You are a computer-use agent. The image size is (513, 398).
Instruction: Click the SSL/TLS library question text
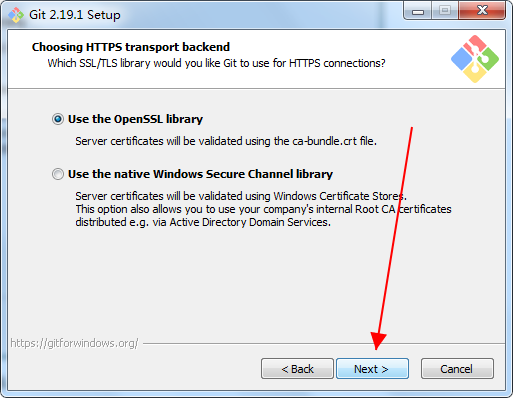tap(216, 63)
